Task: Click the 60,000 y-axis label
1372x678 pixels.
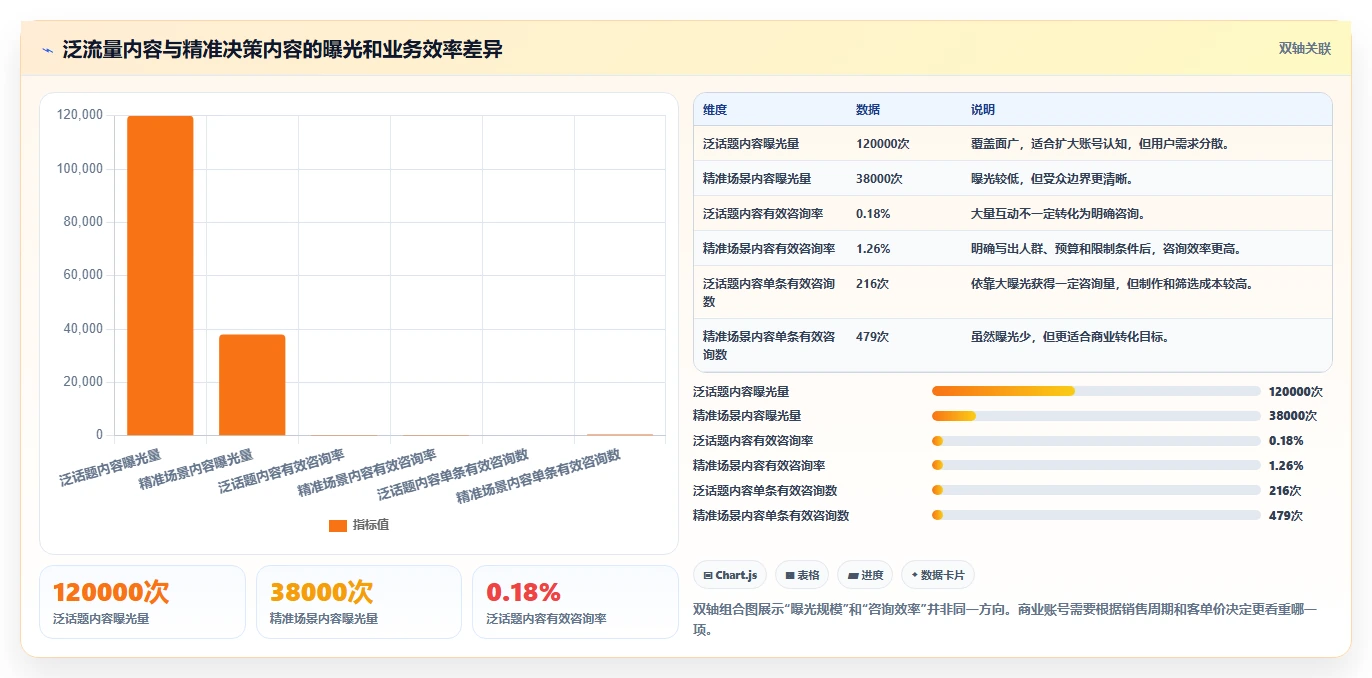Action: [x=83, y=275]
